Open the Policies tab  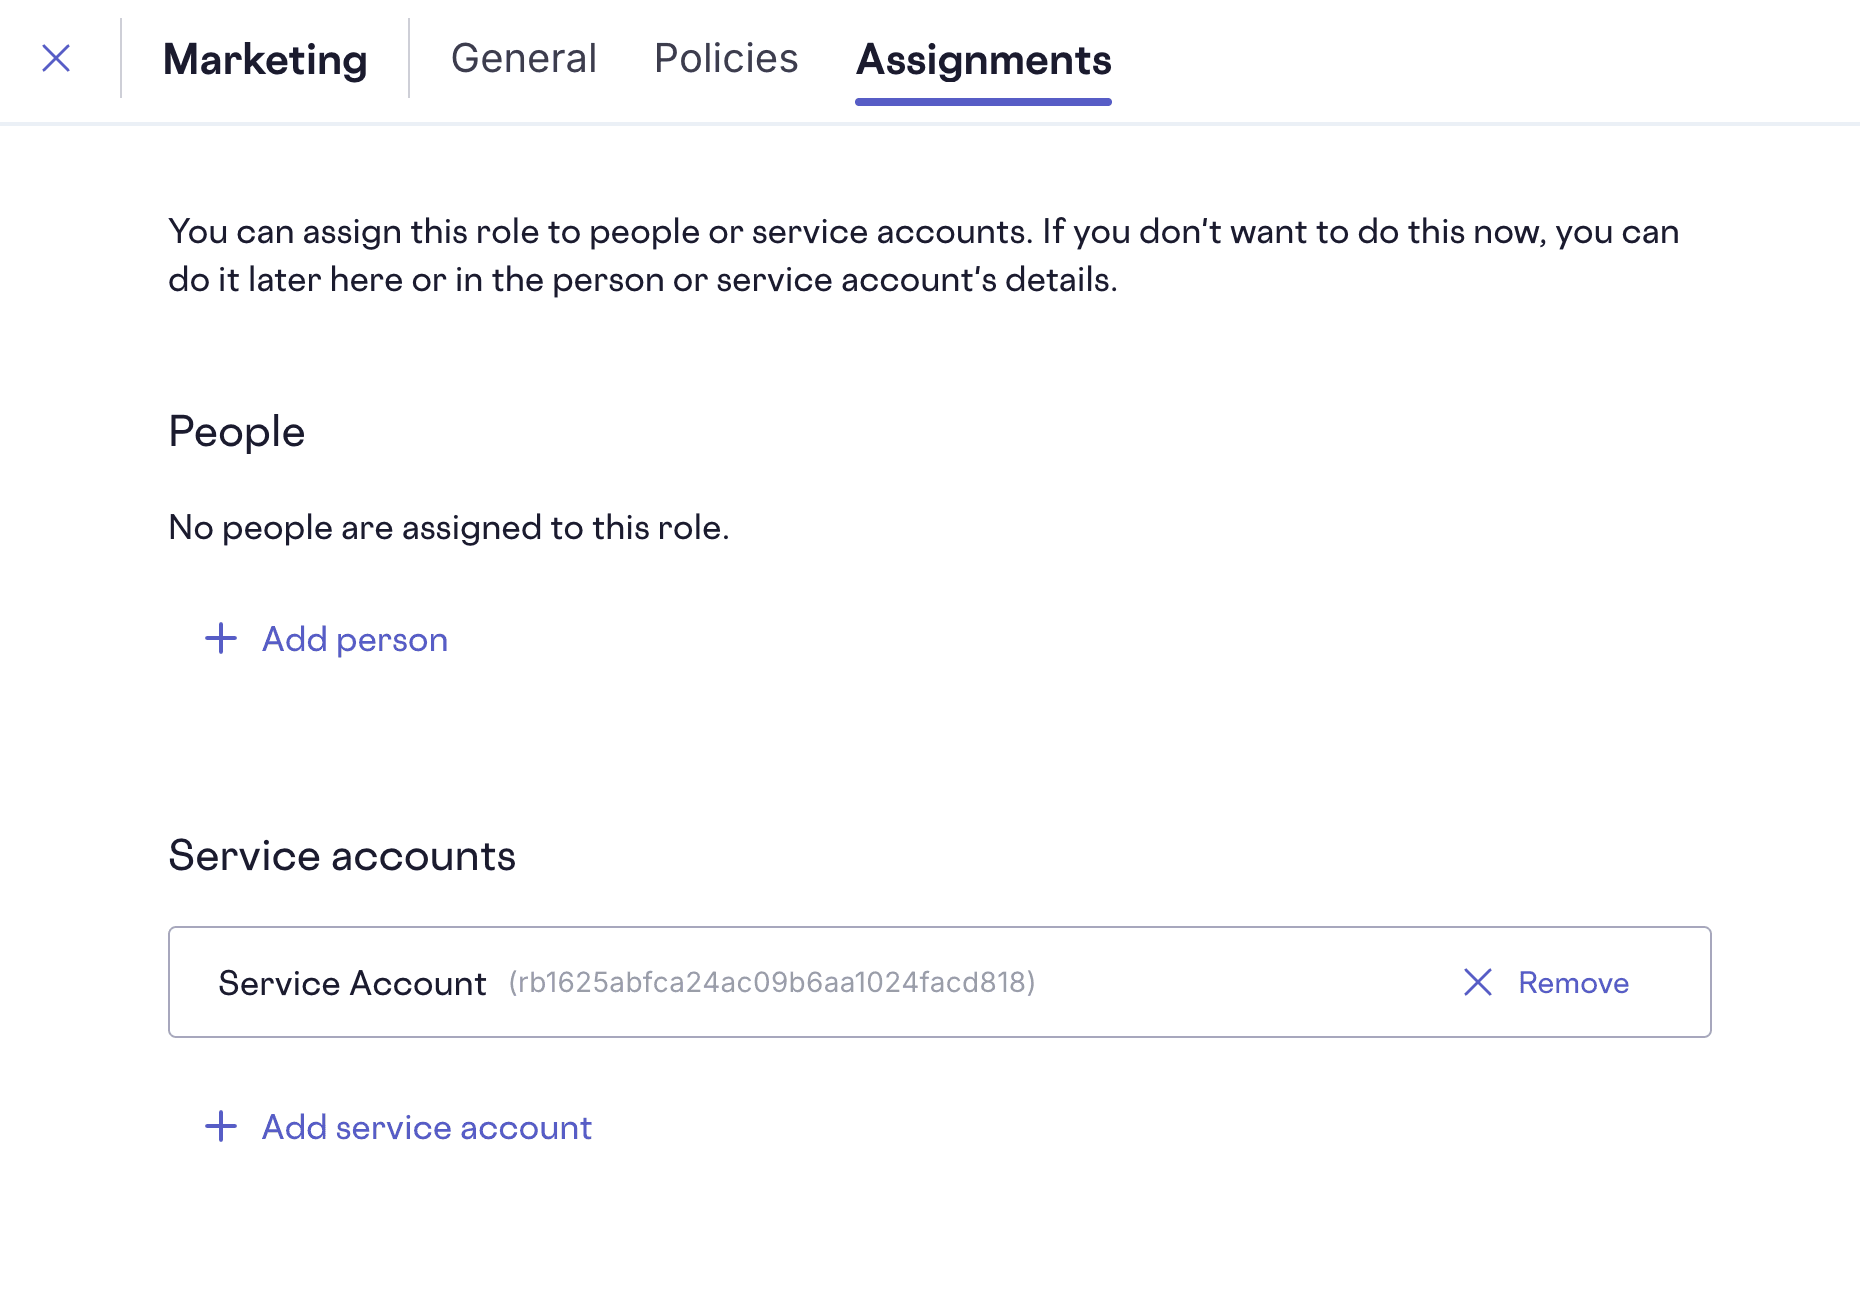[x=726, y=58]
